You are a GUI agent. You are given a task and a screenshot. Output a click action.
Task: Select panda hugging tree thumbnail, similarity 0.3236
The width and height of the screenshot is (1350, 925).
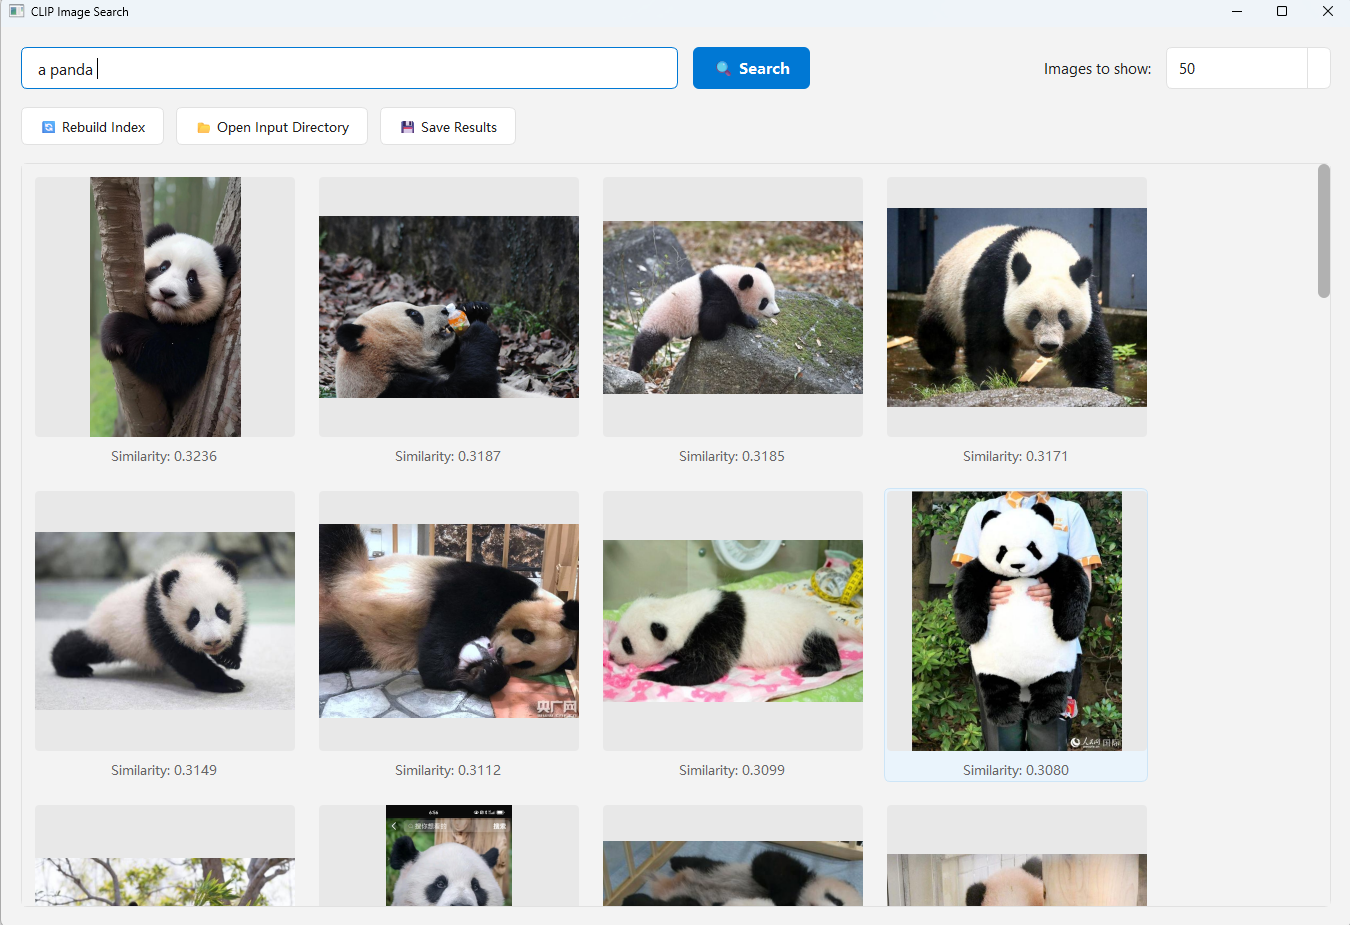pyautogui.click(x=165, y=307)
